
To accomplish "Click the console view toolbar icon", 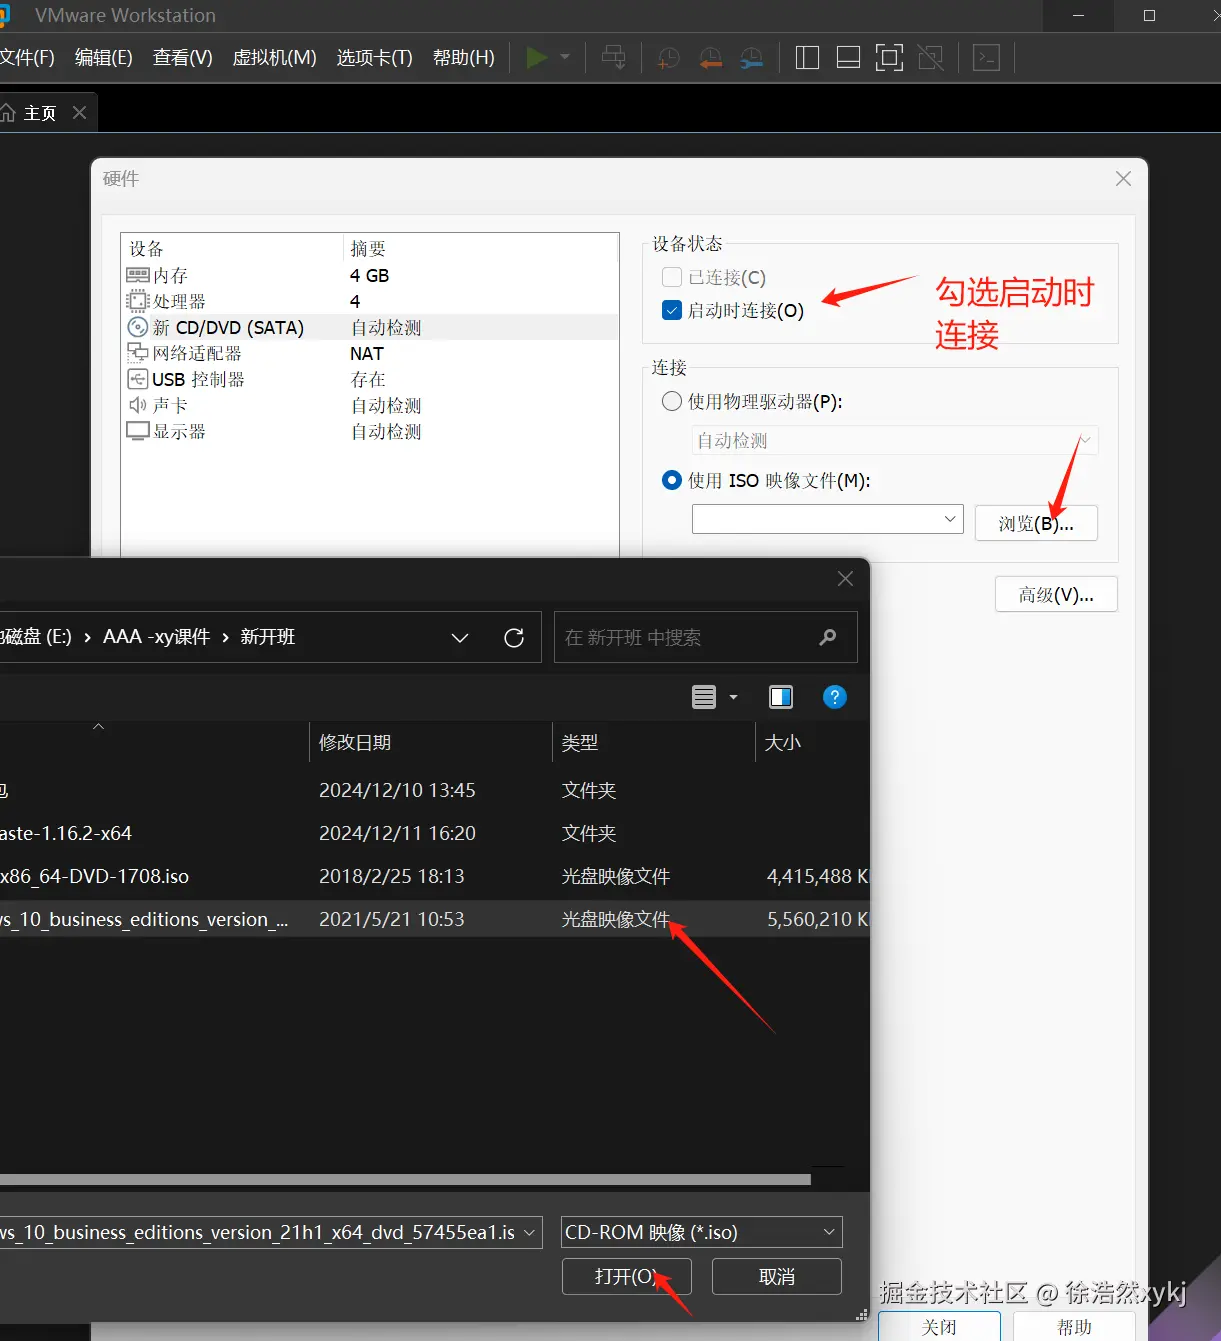I will pos(987,58).
